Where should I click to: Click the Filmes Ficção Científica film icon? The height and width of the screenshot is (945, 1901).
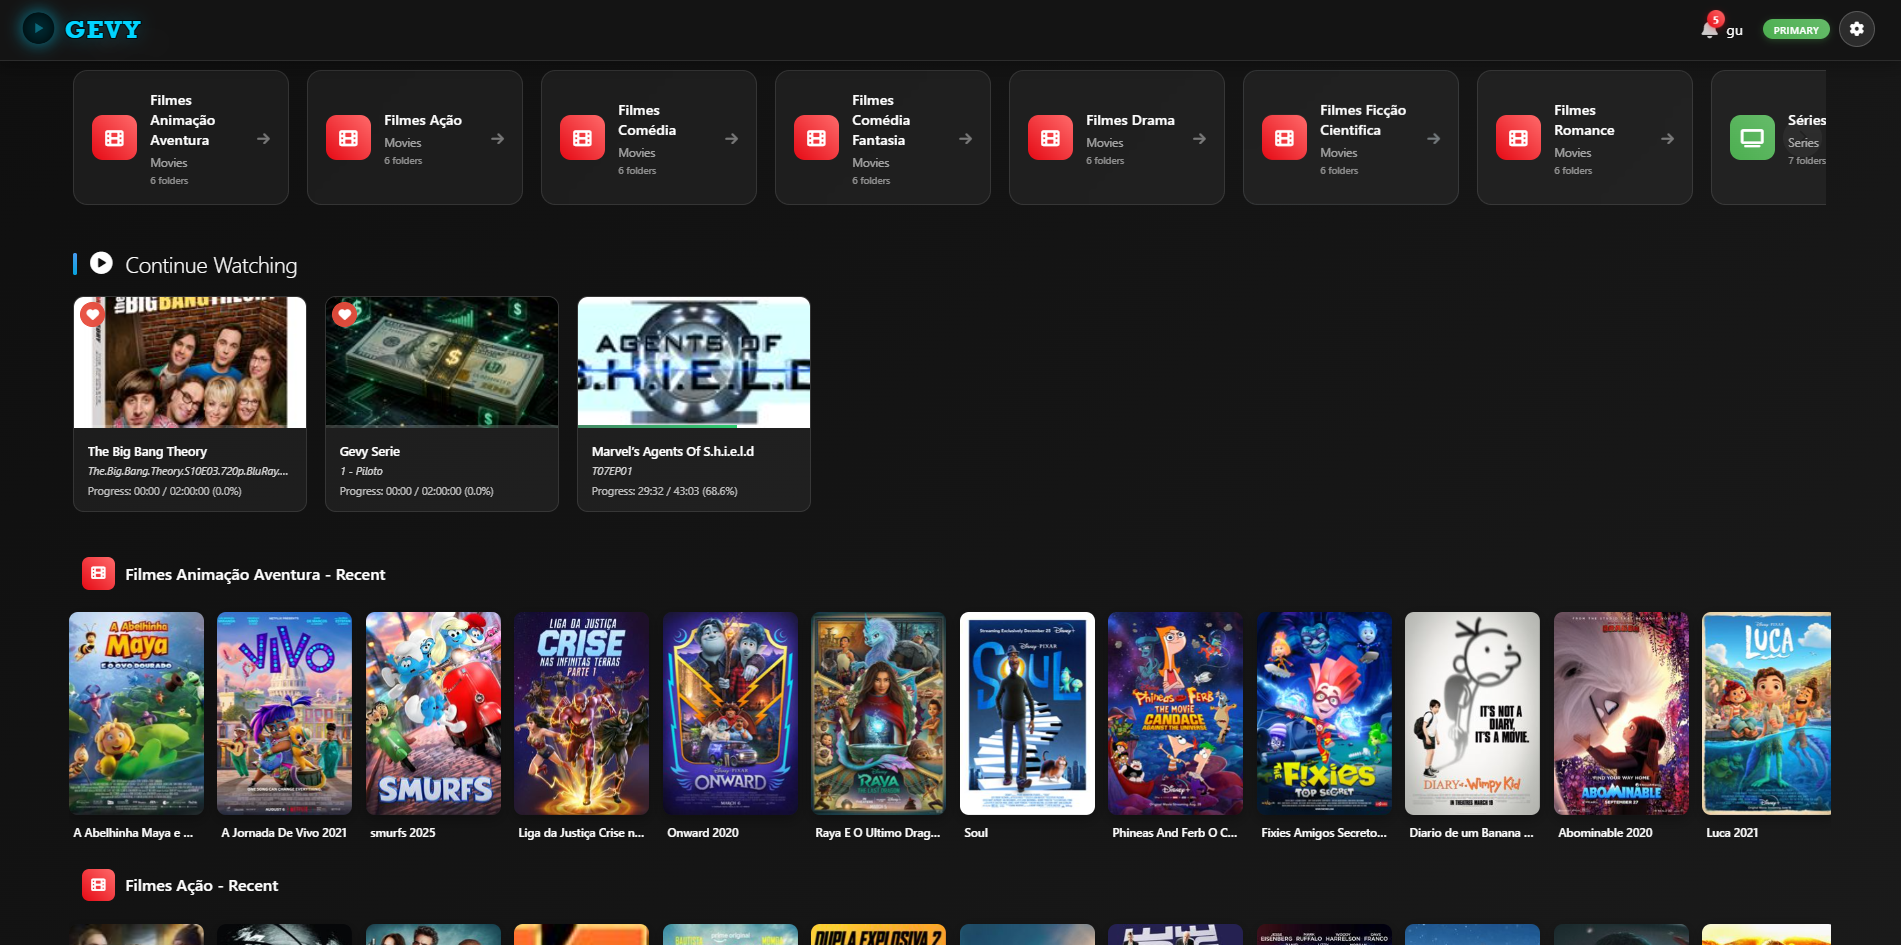point(1284,138)
